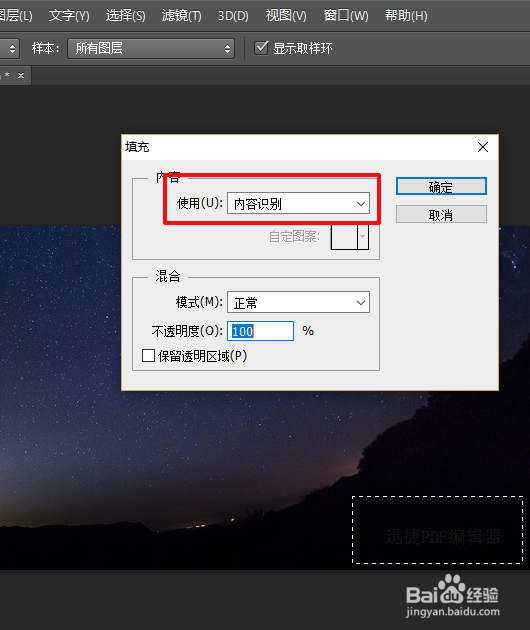Close the 填充 dialog
The height and width of the screenshot is (630, 530).
pos(483,147)
